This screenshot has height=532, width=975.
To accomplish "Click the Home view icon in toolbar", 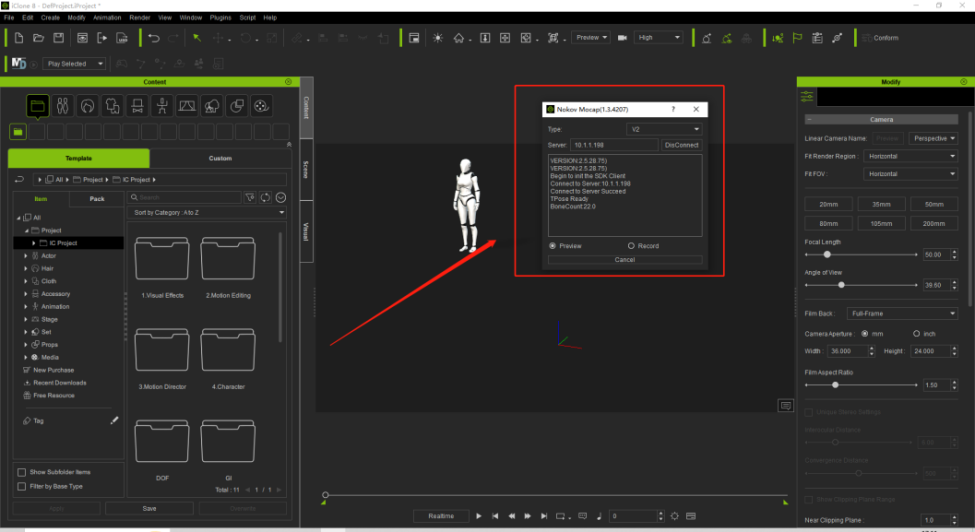I will 459,38.
